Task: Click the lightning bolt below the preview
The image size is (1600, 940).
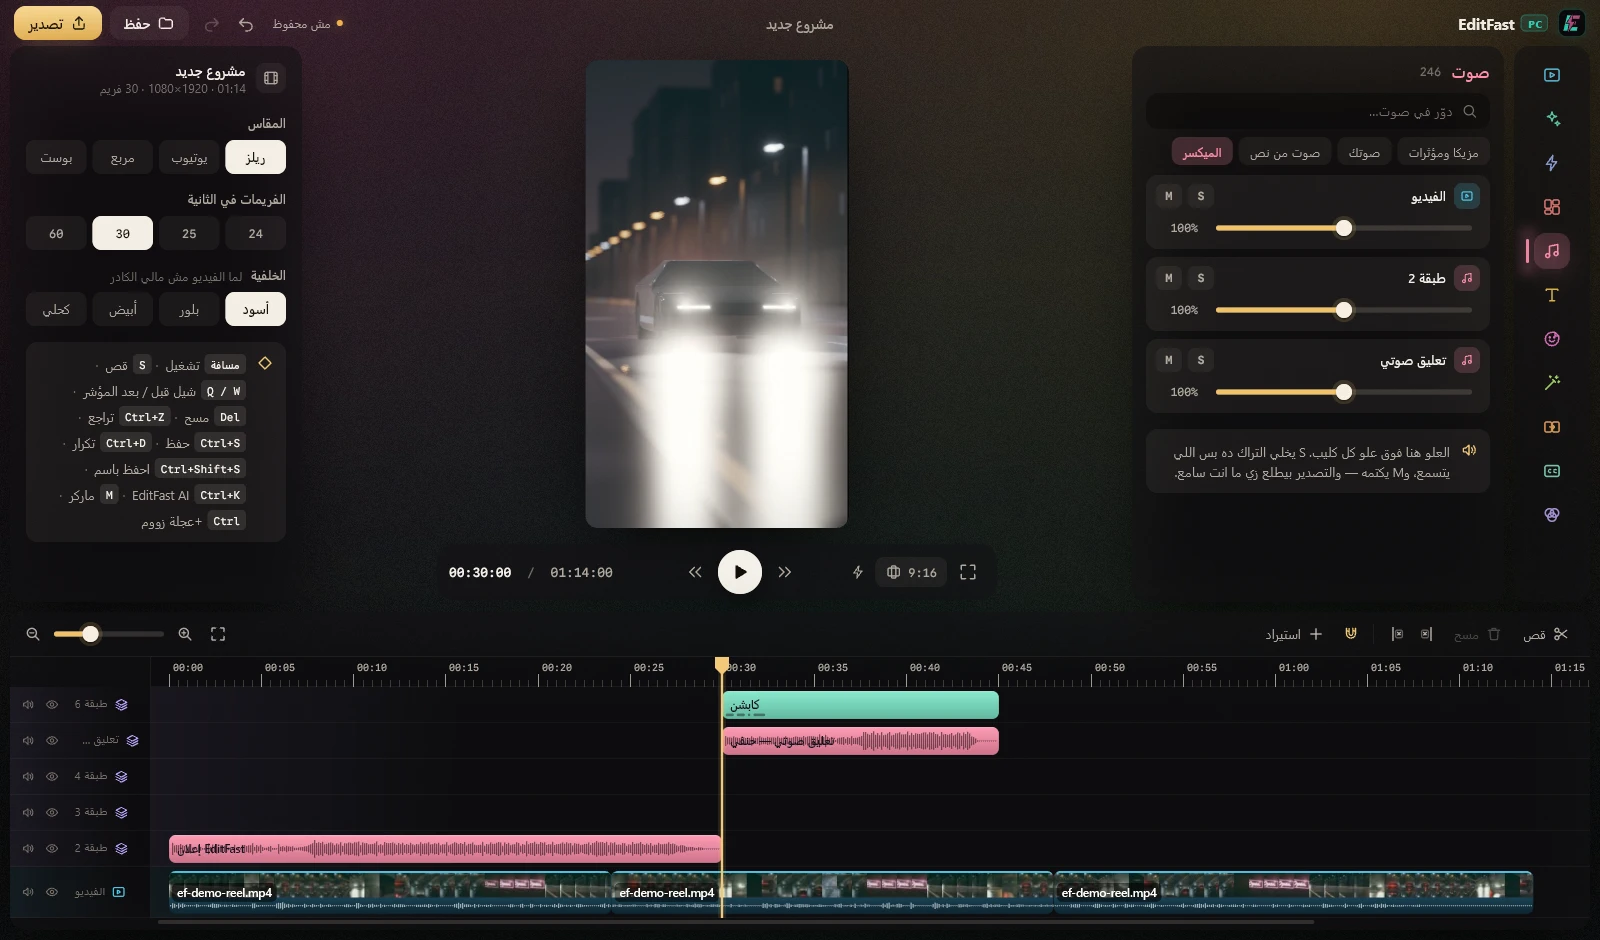Action: [x=857, y=572]
